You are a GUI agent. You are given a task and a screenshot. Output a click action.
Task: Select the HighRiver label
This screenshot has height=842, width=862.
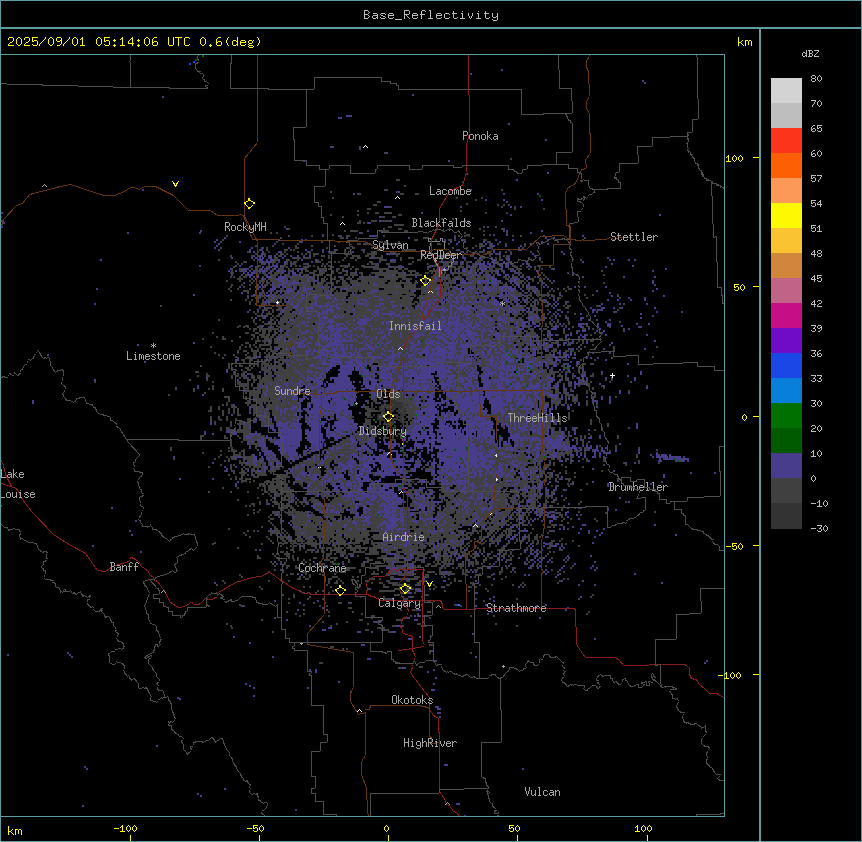[430, 743]
